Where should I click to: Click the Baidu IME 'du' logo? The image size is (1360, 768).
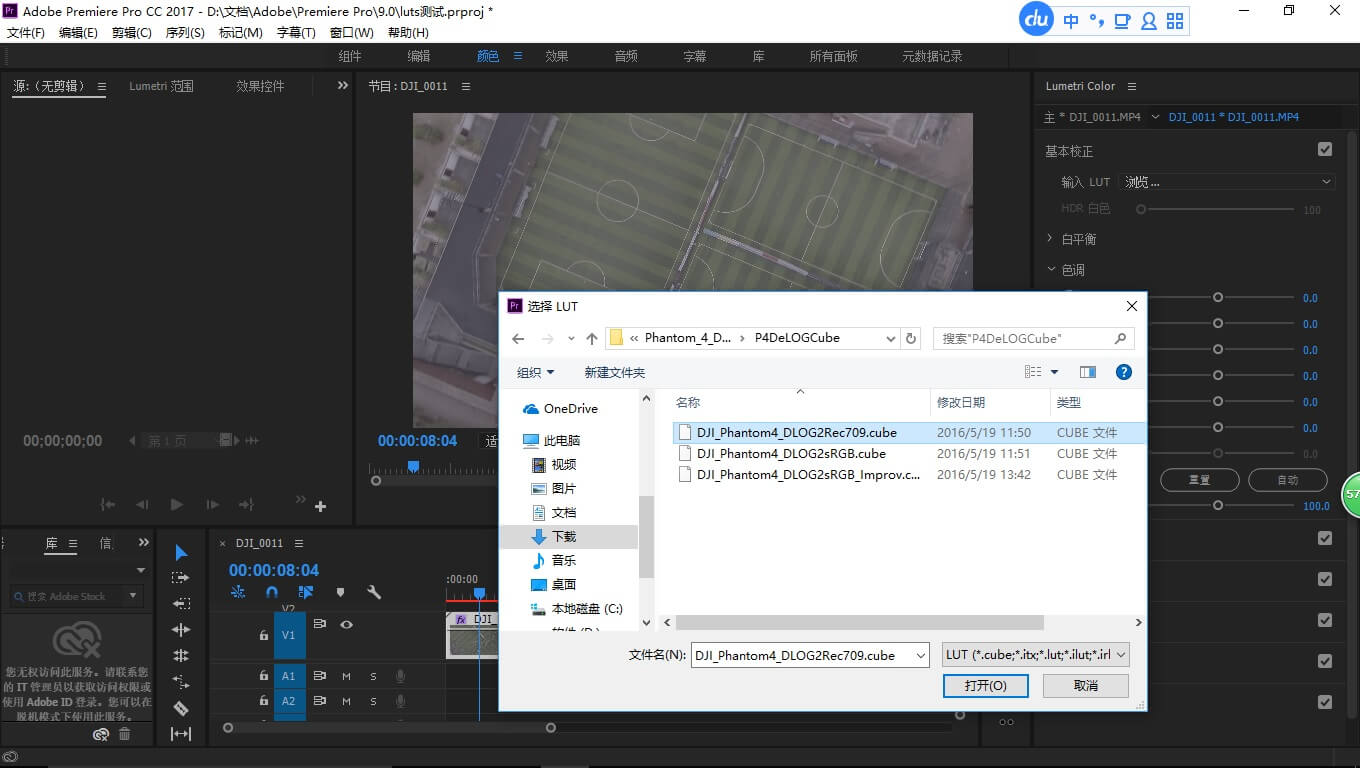coord(1037,20)
